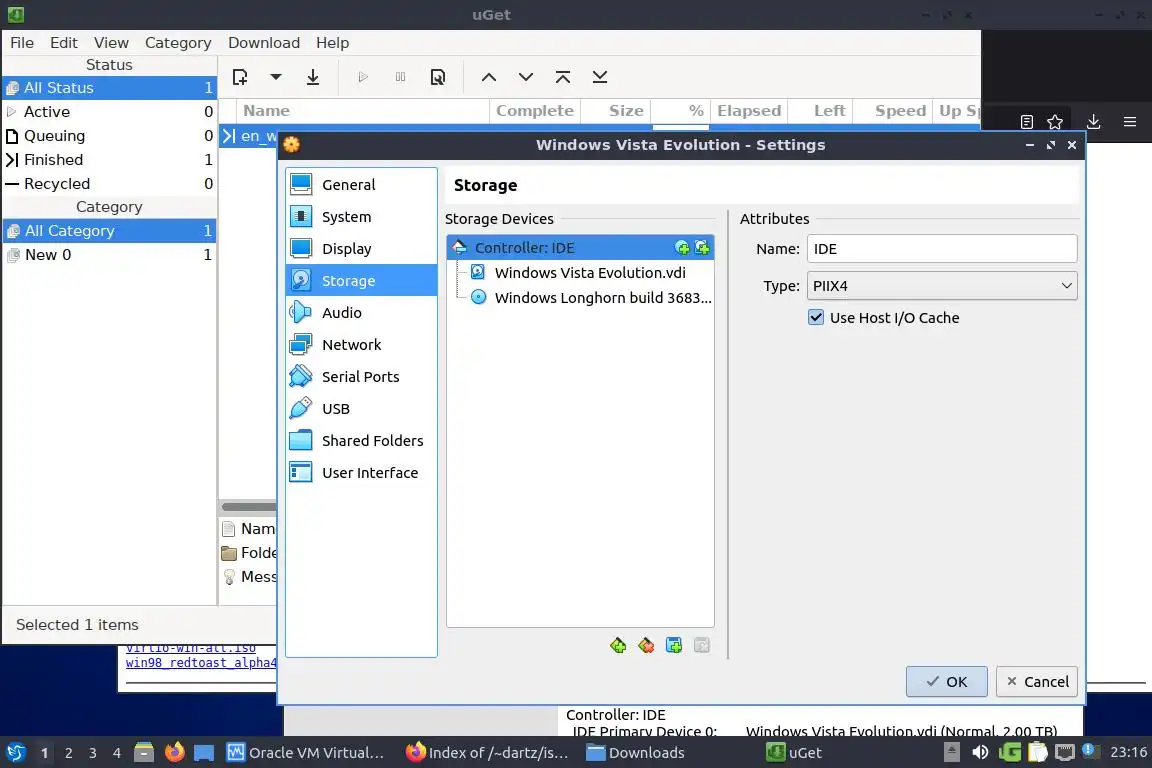Image resolution: width=1152 pixels, height=768 pixels.
Task: Click uGet horizontal scrollbar under download list
Action: (249, 506)
